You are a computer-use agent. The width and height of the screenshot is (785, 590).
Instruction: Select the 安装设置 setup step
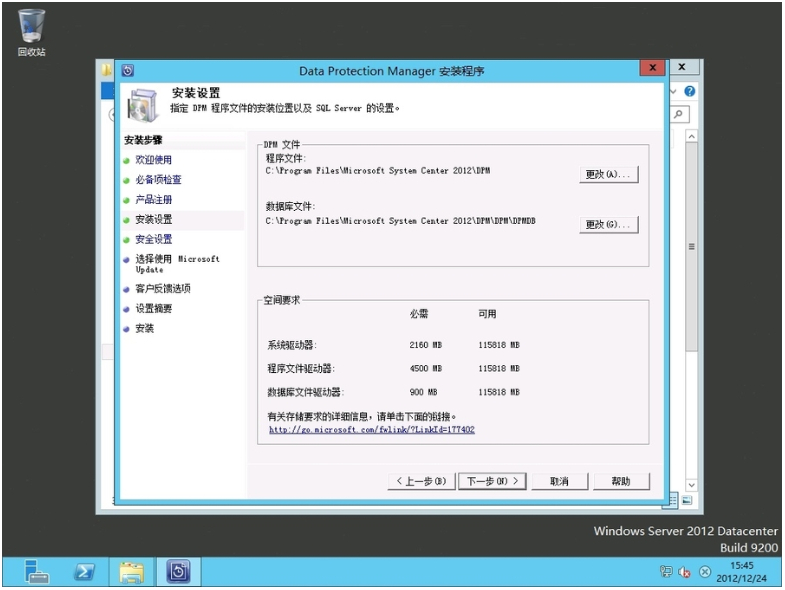153,219
